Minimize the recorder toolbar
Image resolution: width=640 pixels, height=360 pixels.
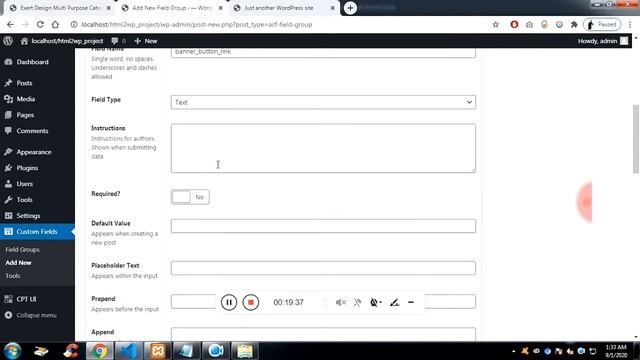(x=411, y=302)
